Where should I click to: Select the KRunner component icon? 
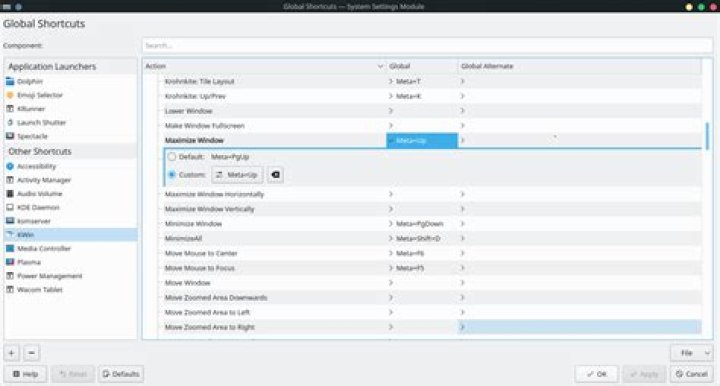(x=10, y=109)
